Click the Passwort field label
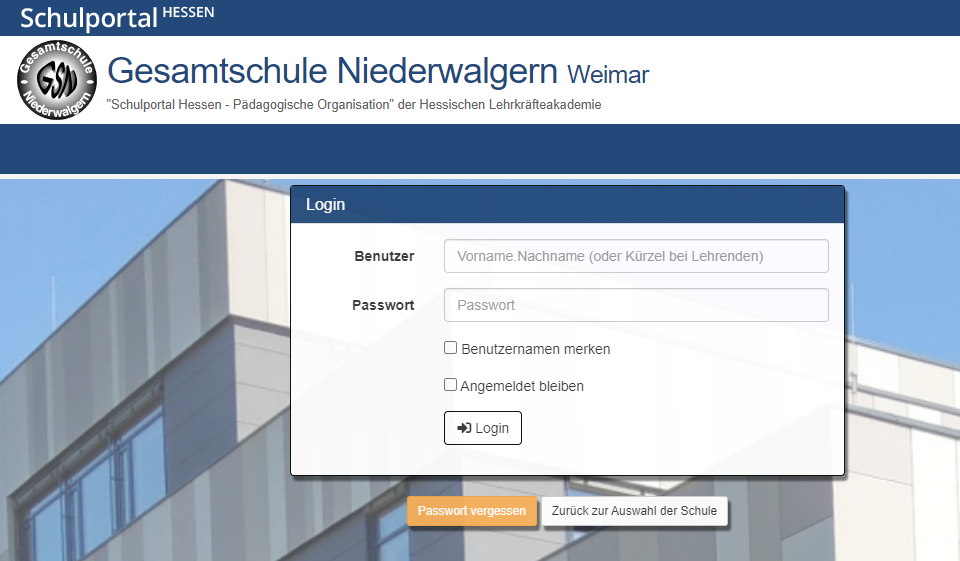The image size is (960, 561). coord(383,305)
